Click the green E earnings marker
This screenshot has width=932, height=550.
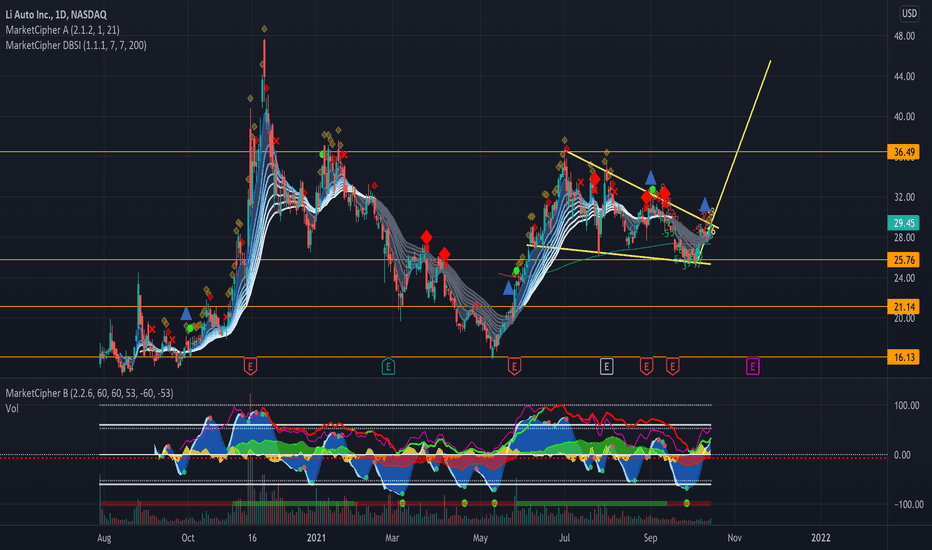click(388, 366)
